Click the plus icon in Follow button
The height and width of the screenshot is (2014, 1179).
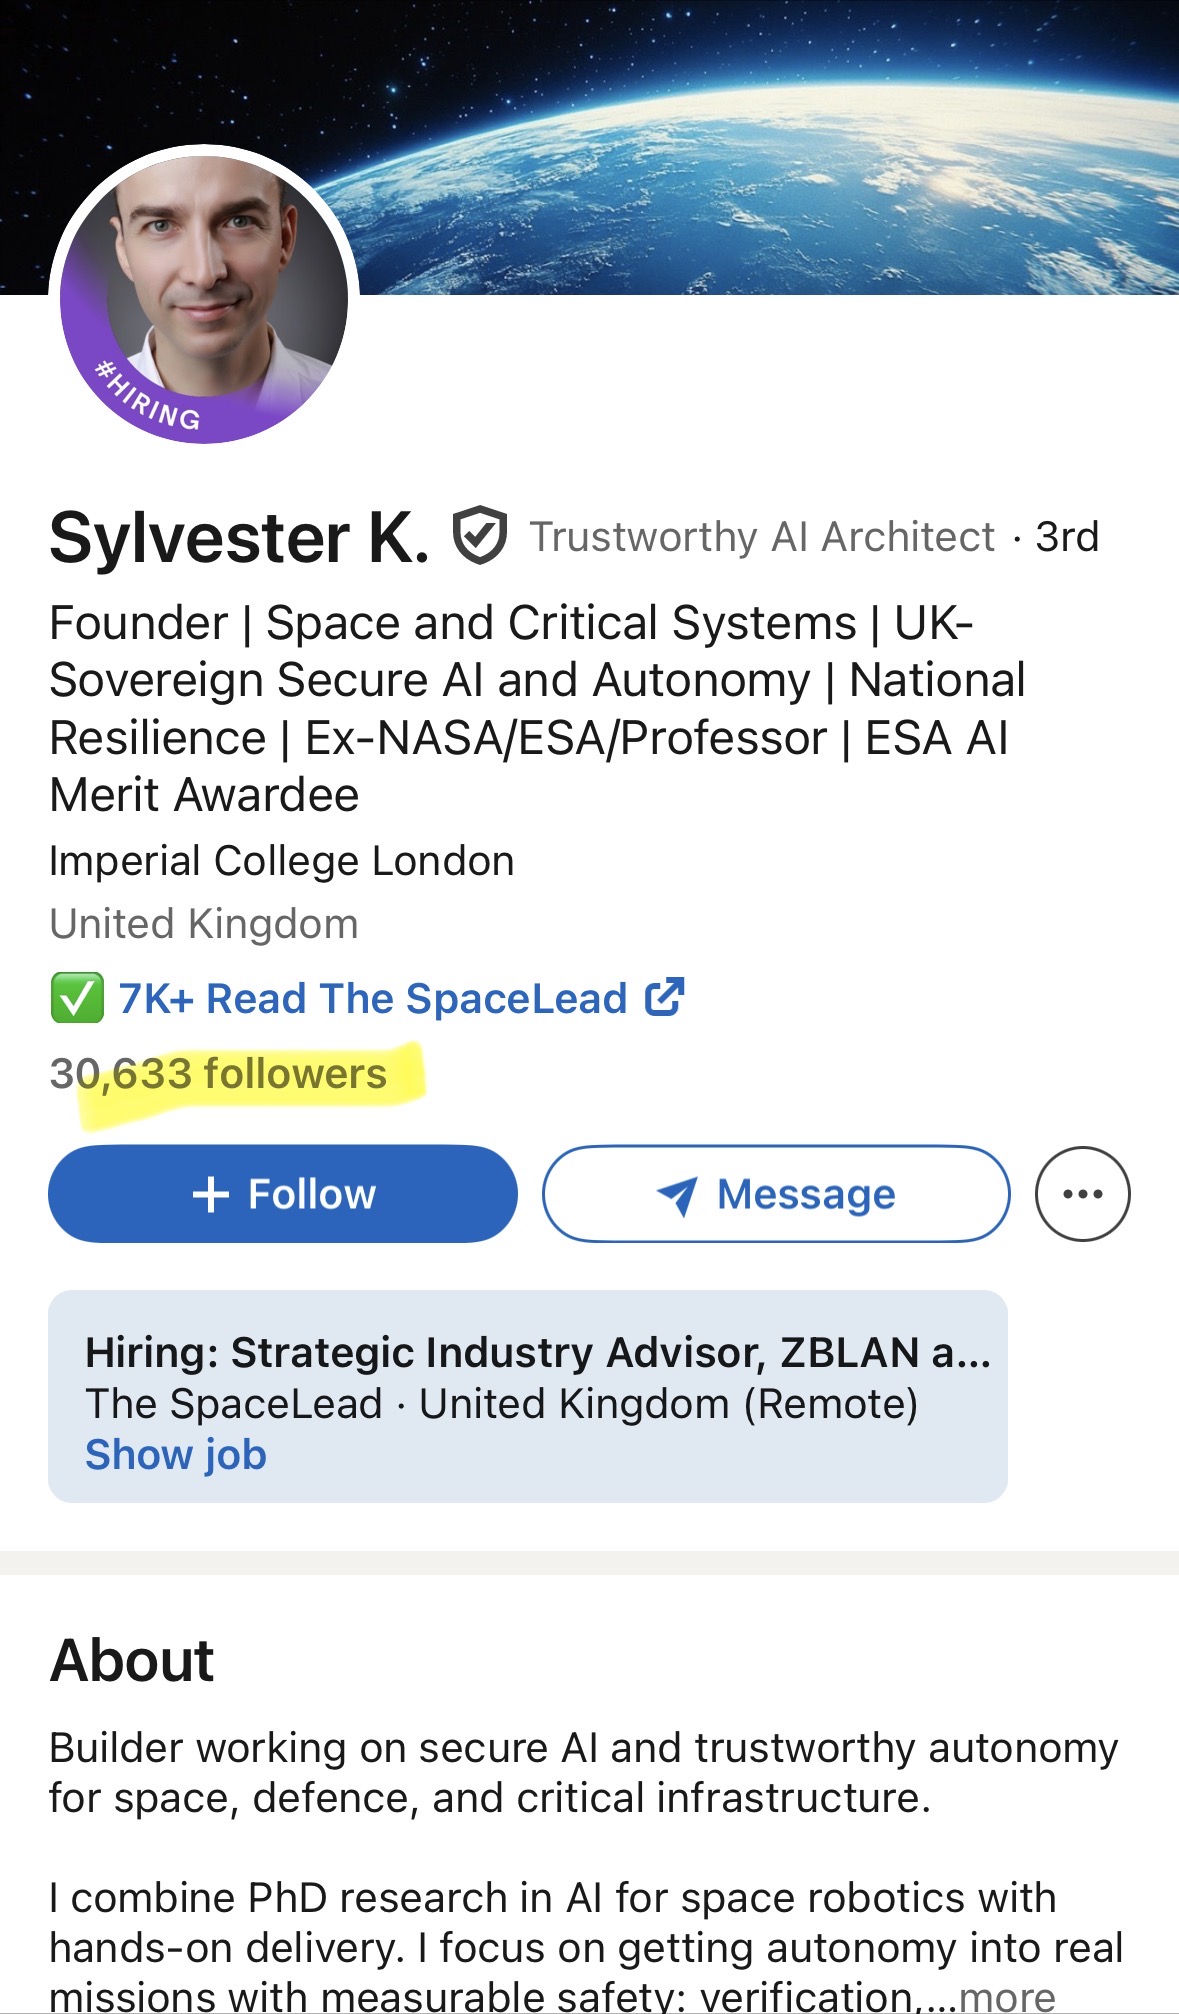(211, 1195)
